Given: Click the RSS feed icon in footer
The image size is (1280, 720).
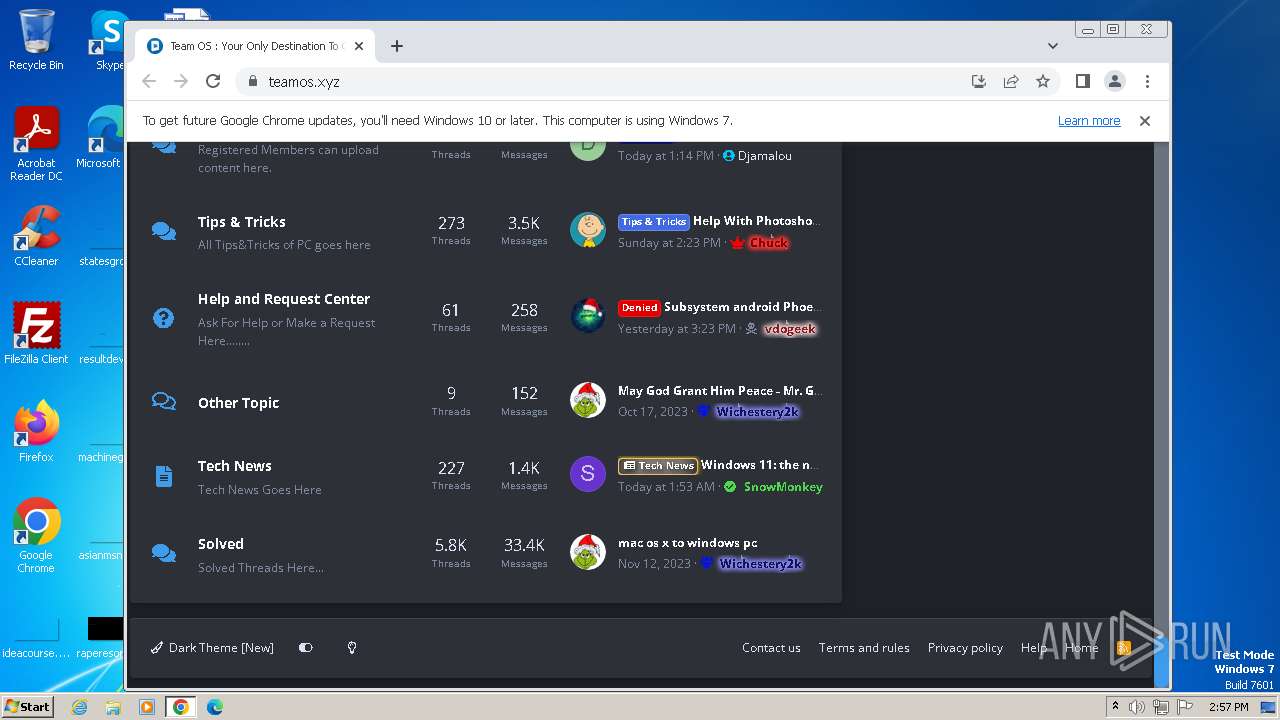Looking at the screenshot, I should [1124, 648].
